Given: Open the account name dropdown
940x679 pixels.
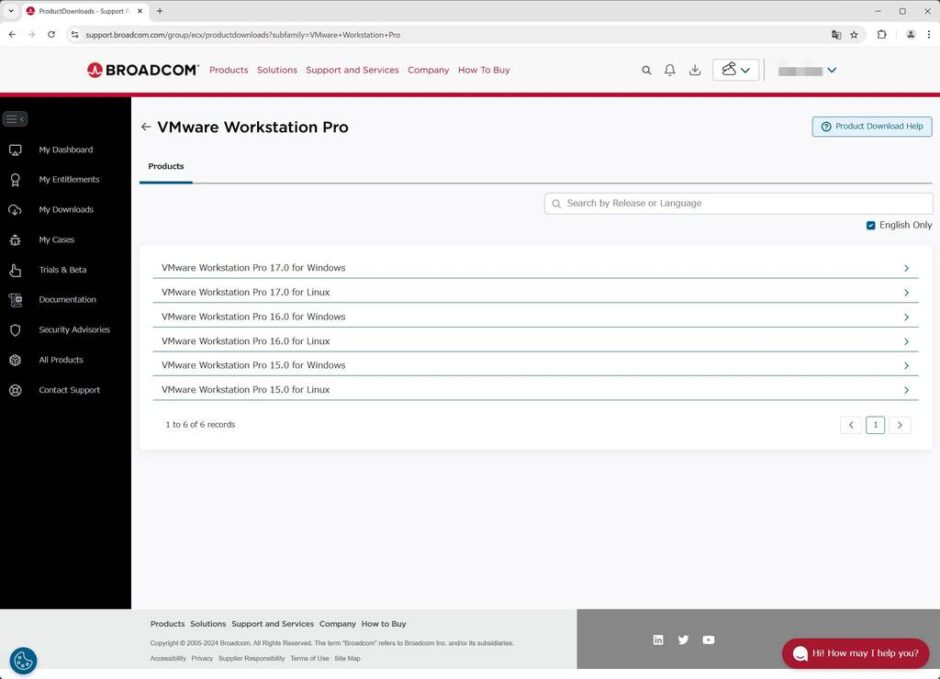Looking at the screenshot, I should point(806,70).
